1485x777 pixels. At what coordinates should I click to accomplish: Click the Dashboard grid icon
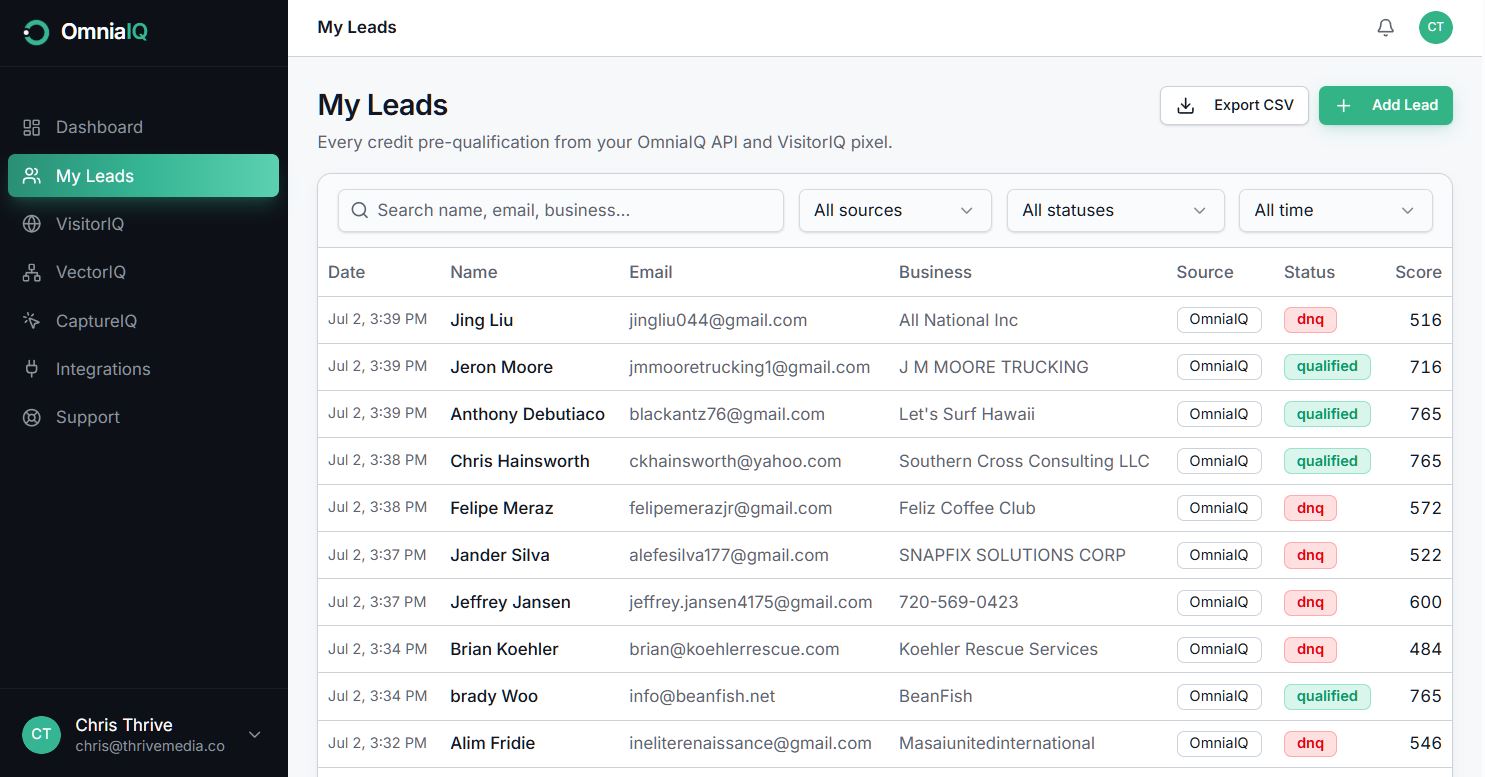click(32, 127)
